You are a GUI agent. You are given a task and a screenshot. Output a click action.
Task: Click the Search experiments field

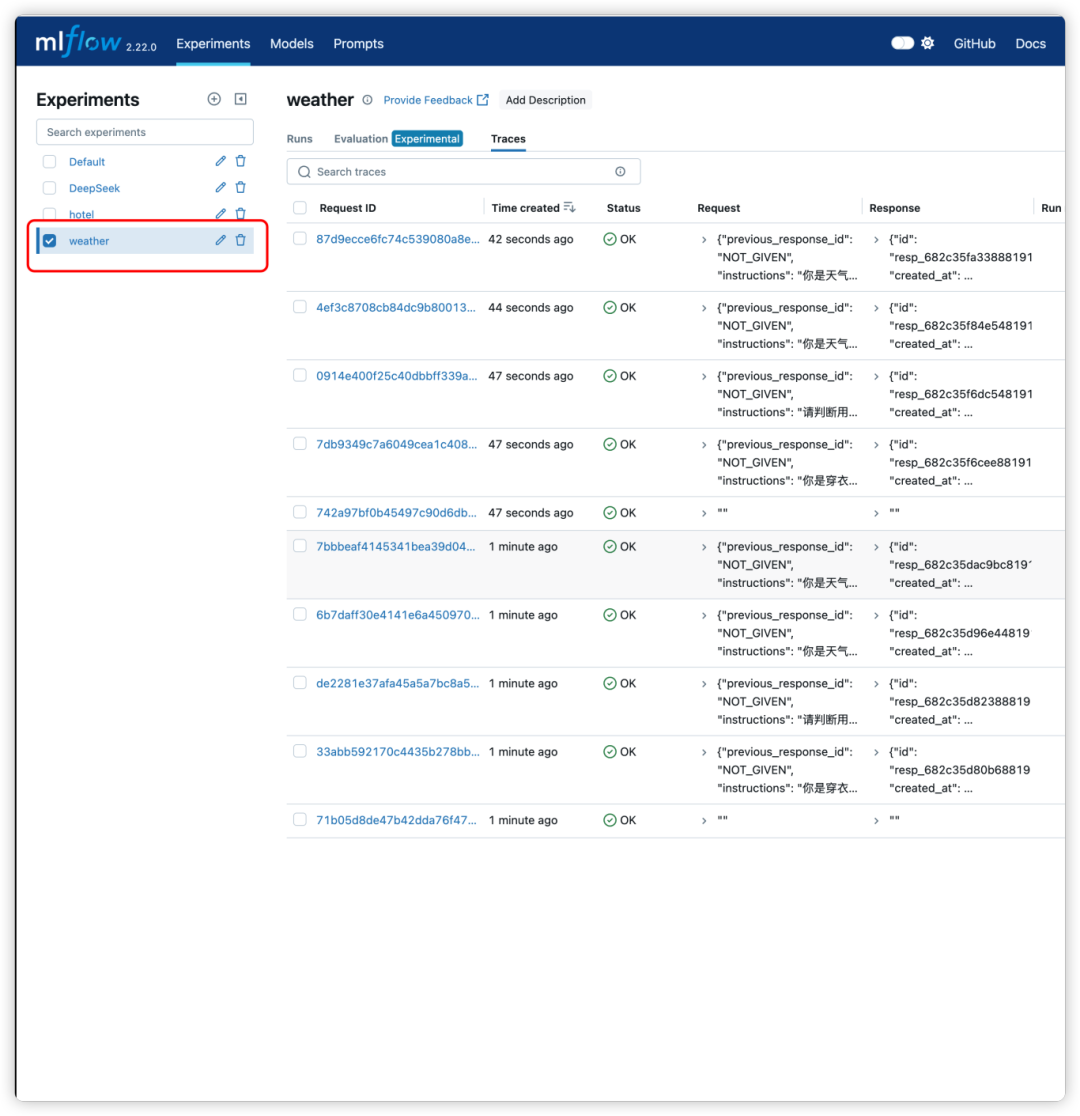click(x=145, y=132)
